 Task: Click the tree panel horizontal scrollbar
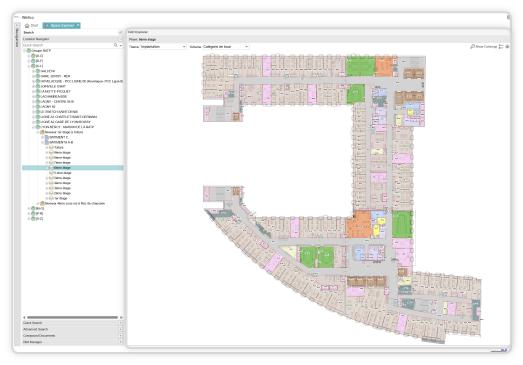pyautogui.click(x=72, y=317)
